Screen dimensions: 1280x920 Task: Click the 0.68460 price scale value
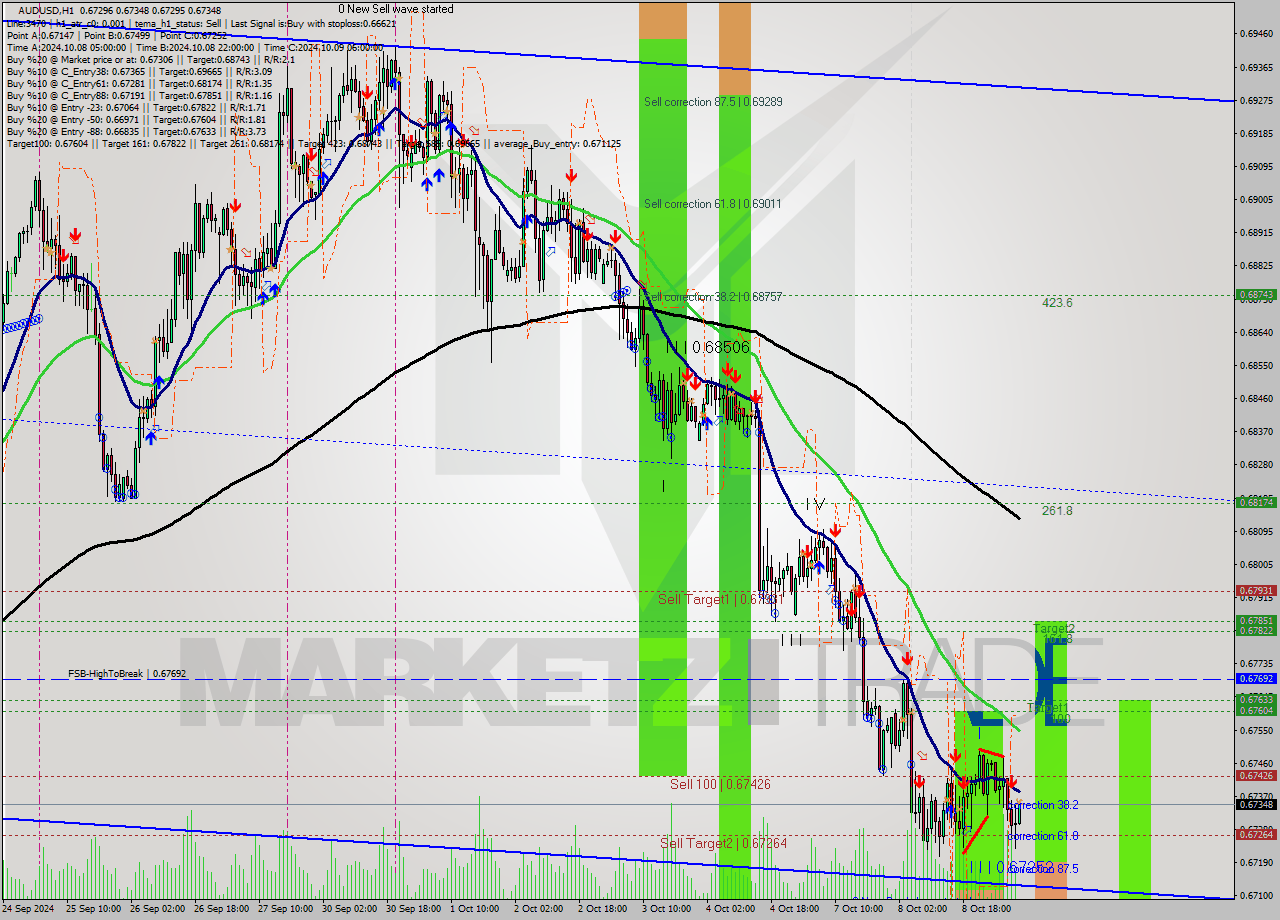1257,398
